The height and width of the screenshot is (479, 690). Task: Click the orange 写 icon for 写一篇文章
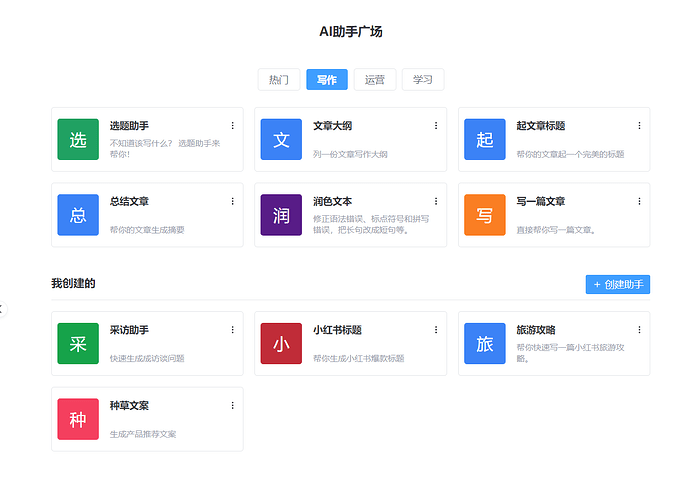(485, 215)
